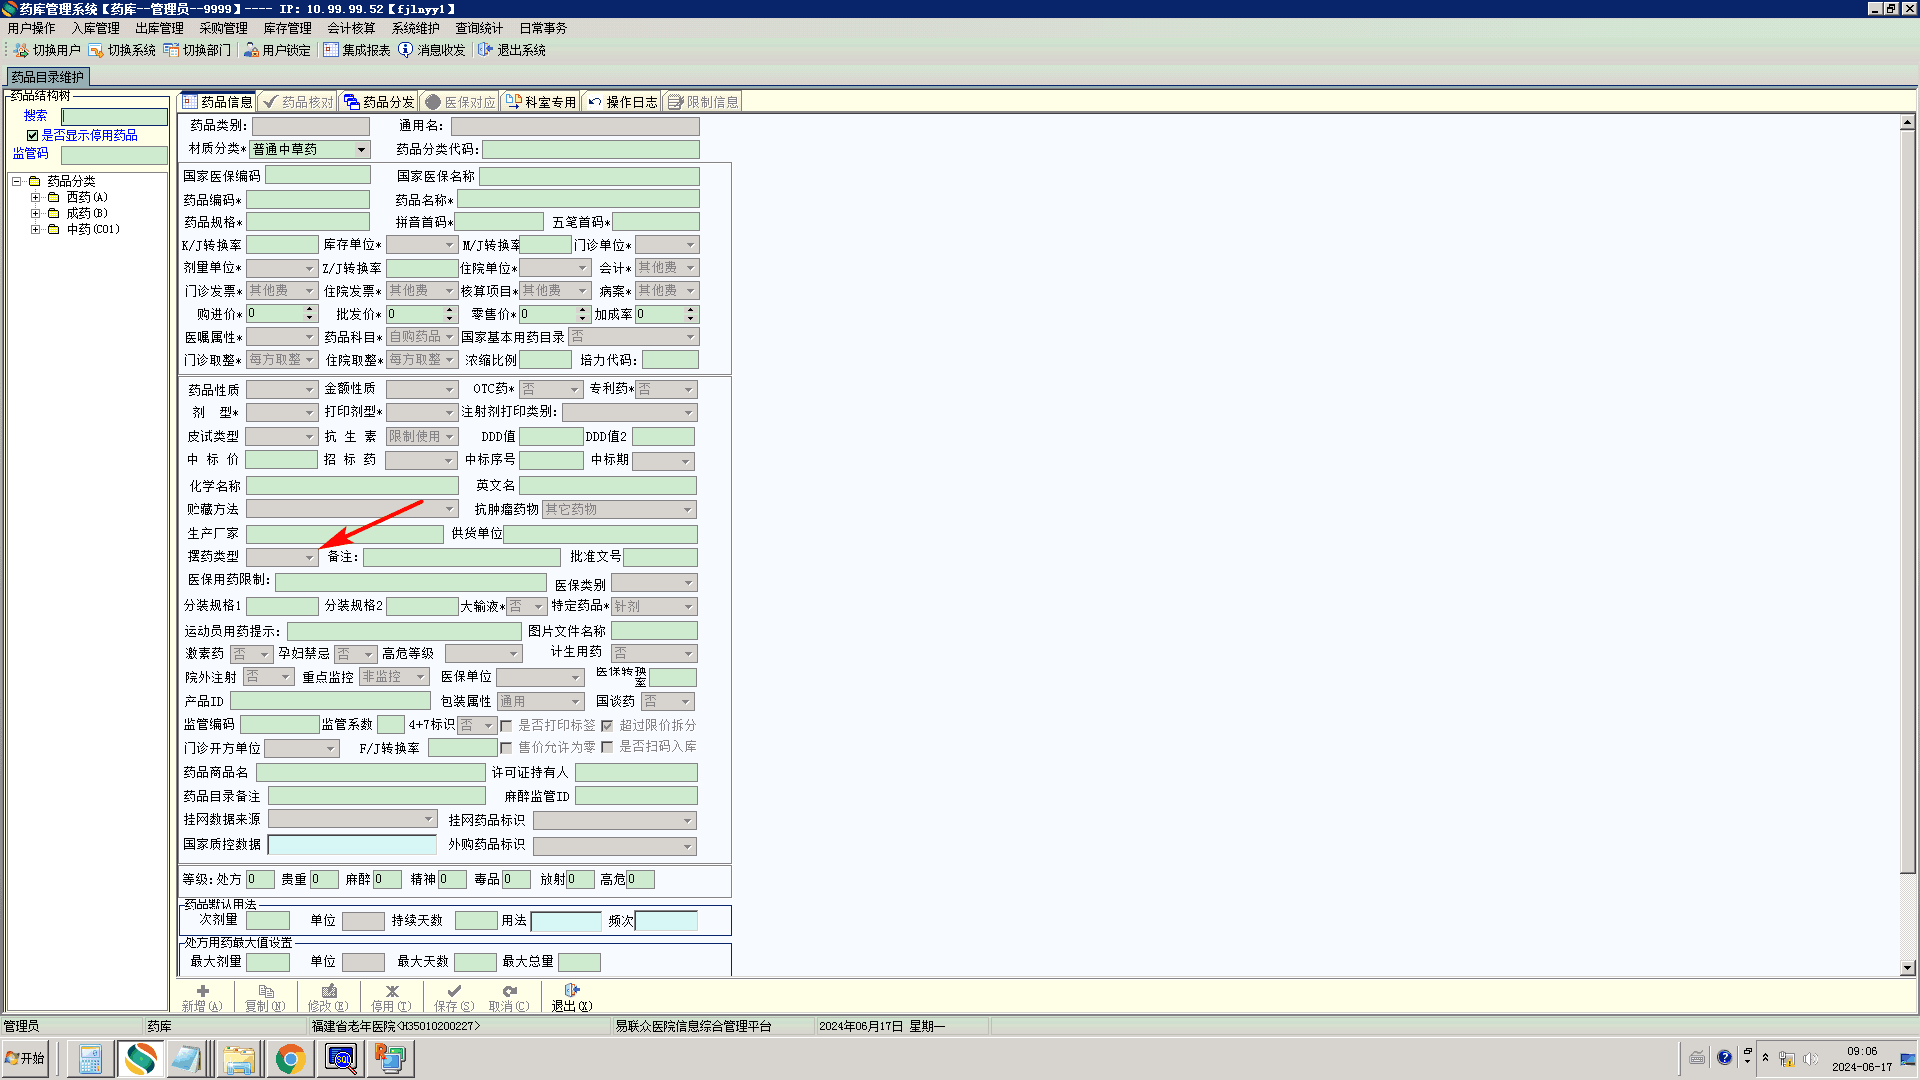Click the 切换系统 toolbar icon
The width and height of the screenshot is (1920, 1080).
[96, 50]
